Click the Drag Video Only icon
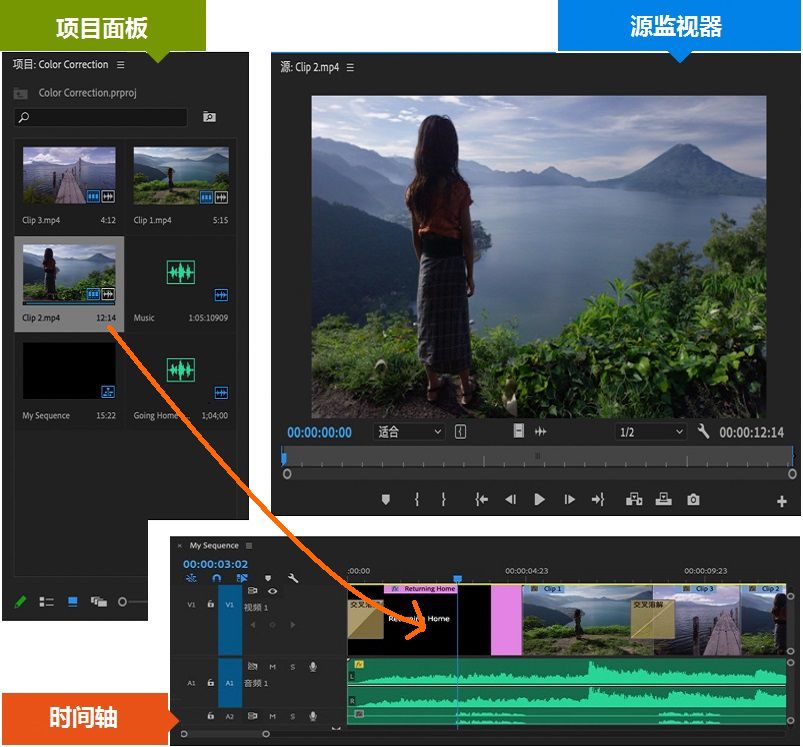Image resolution: width=803 pixels, height=747 pixels. coord(519,431)
